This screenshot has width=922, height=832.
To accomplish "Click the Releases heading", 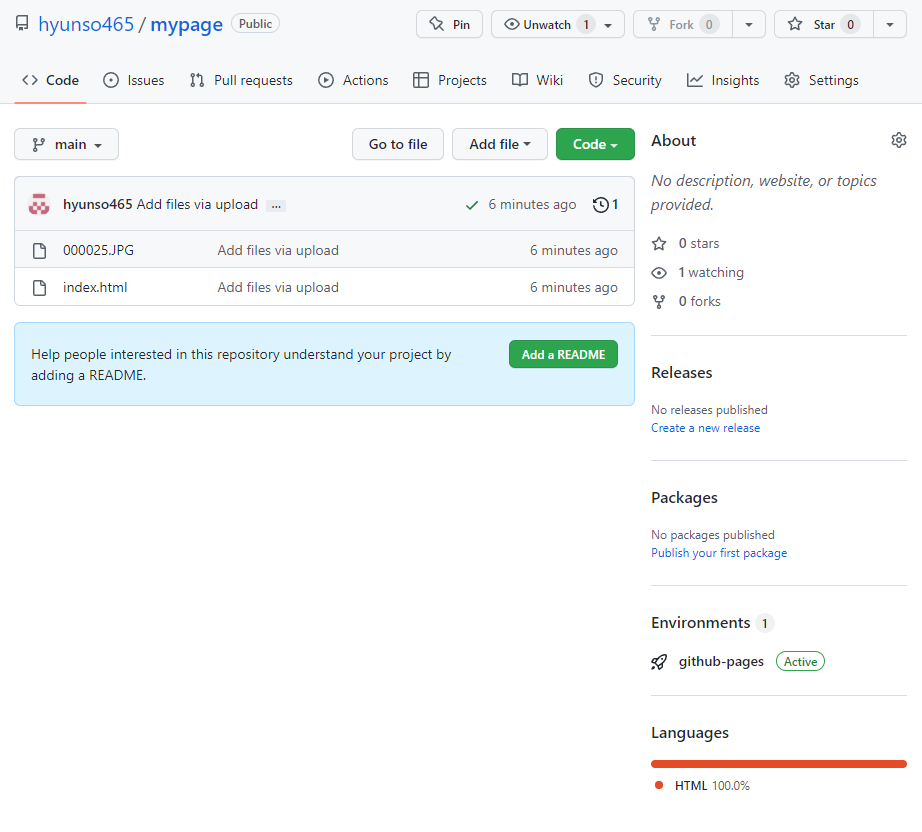I will (682, 373).
